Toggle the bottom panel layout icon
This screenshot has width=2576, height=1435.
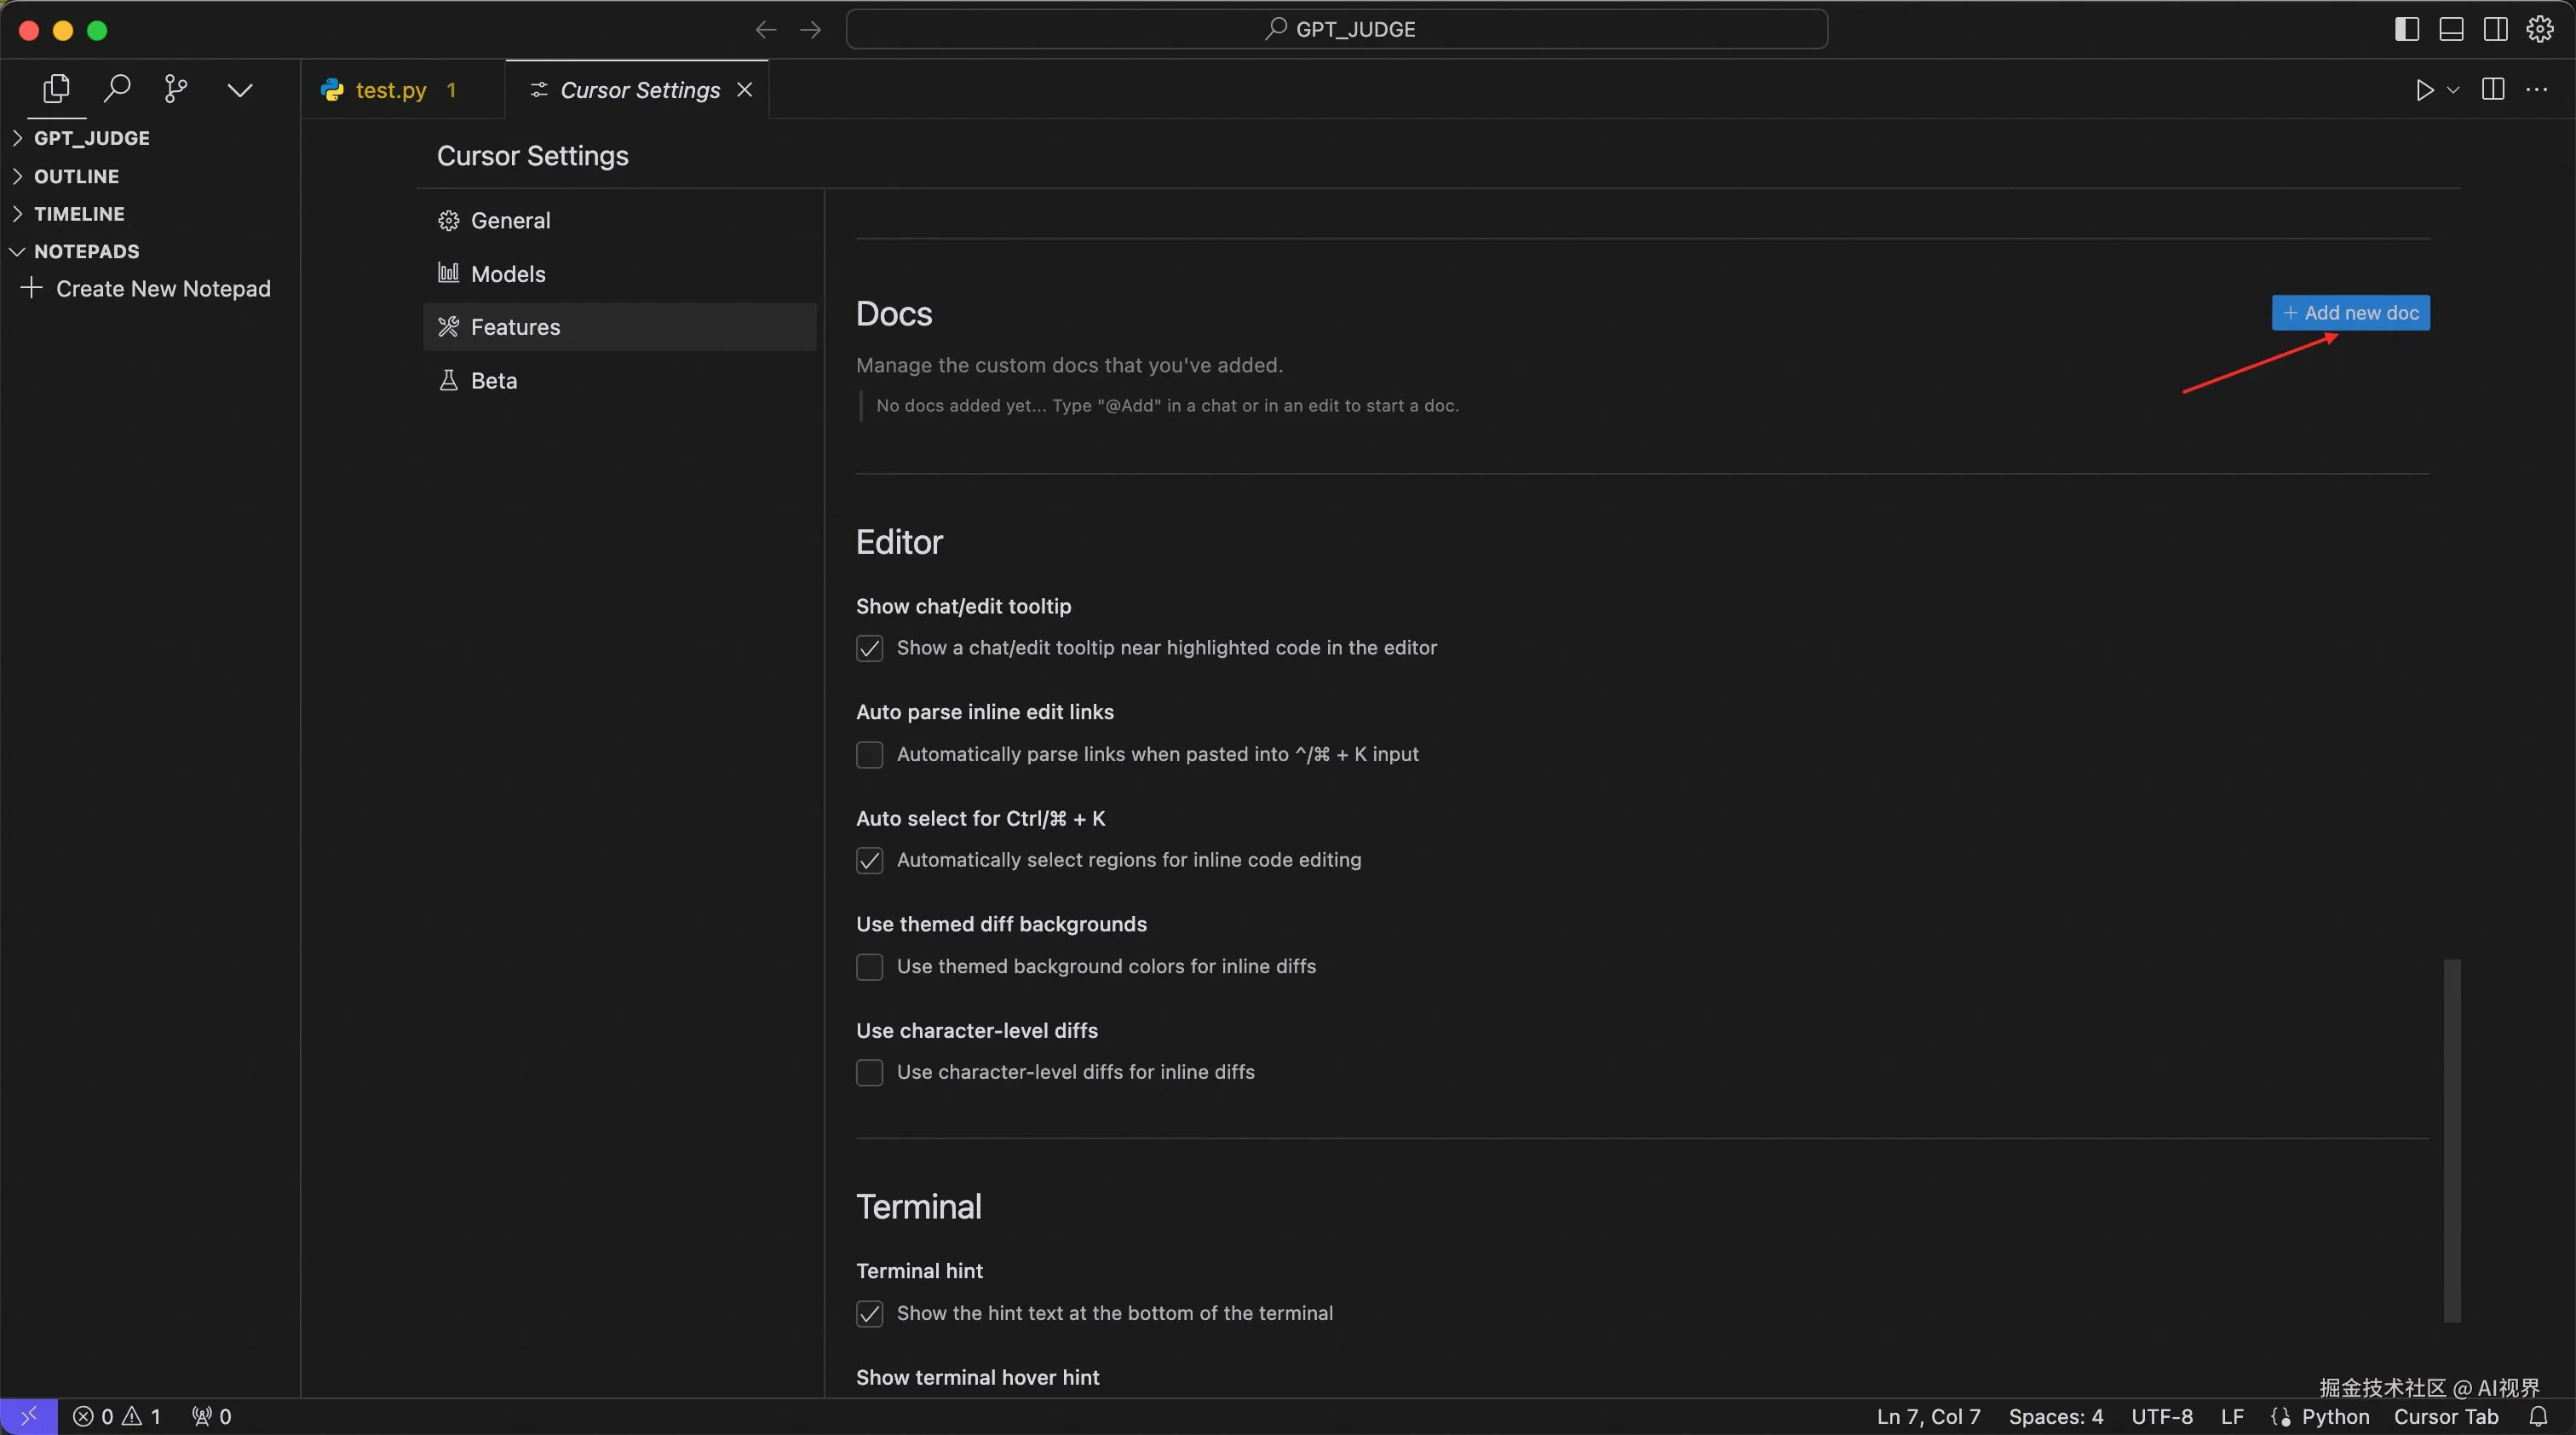tap(2451, 29)
